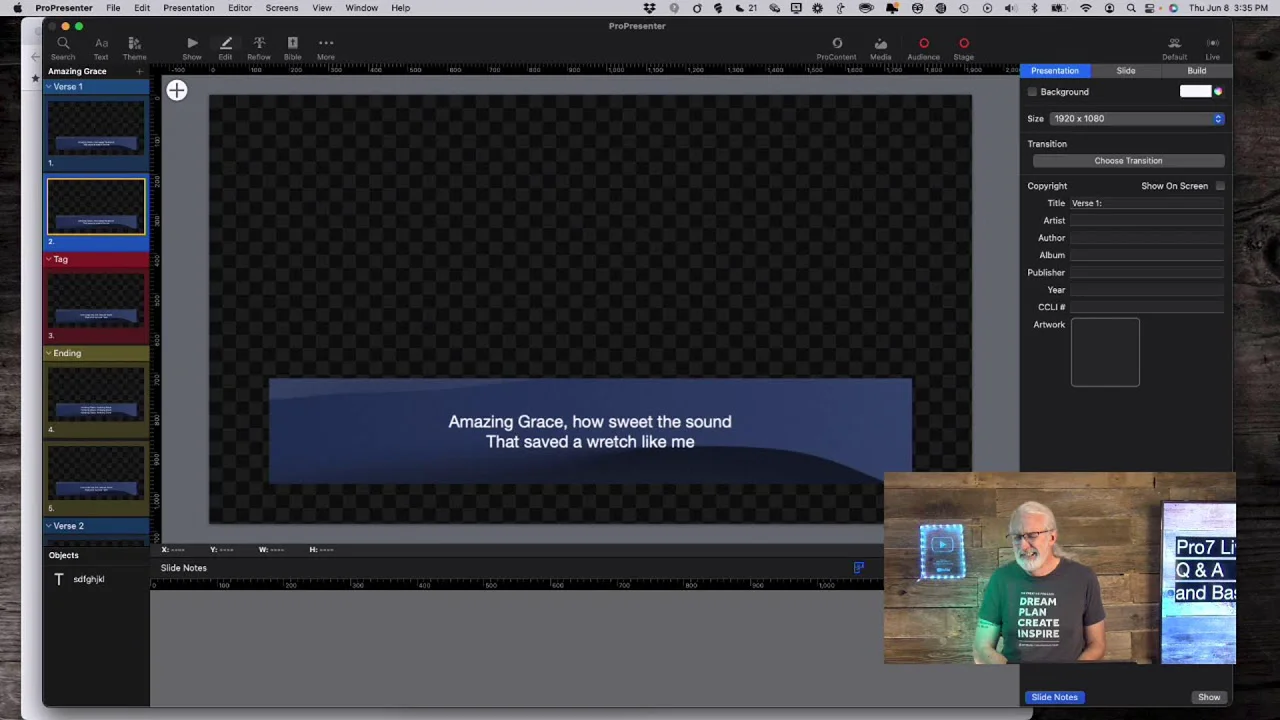Enable the Background checkbox
The height and width of the screenshot is (720, 1280).
pos(1033,92)
